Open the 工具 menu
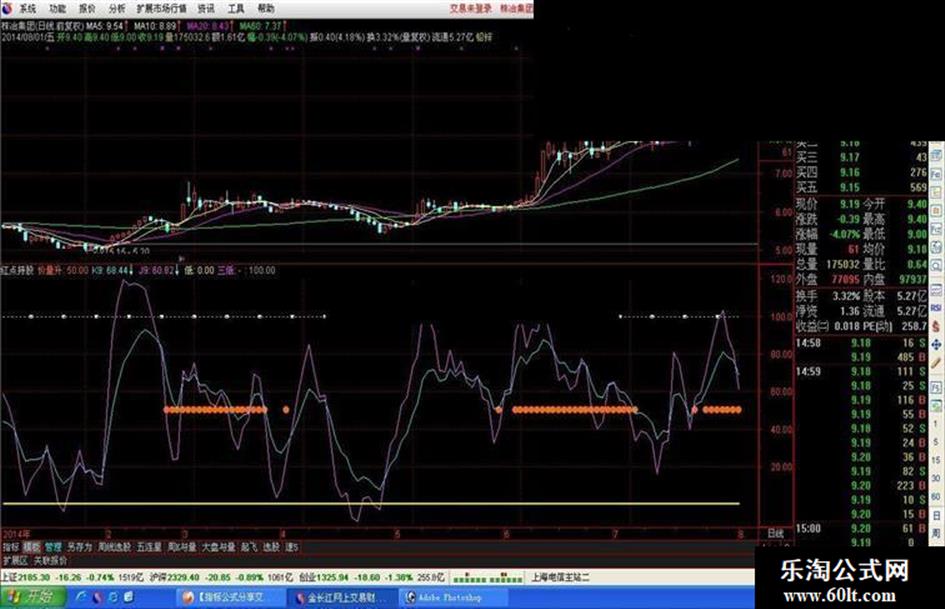The image size is (945, 609). 236,8
